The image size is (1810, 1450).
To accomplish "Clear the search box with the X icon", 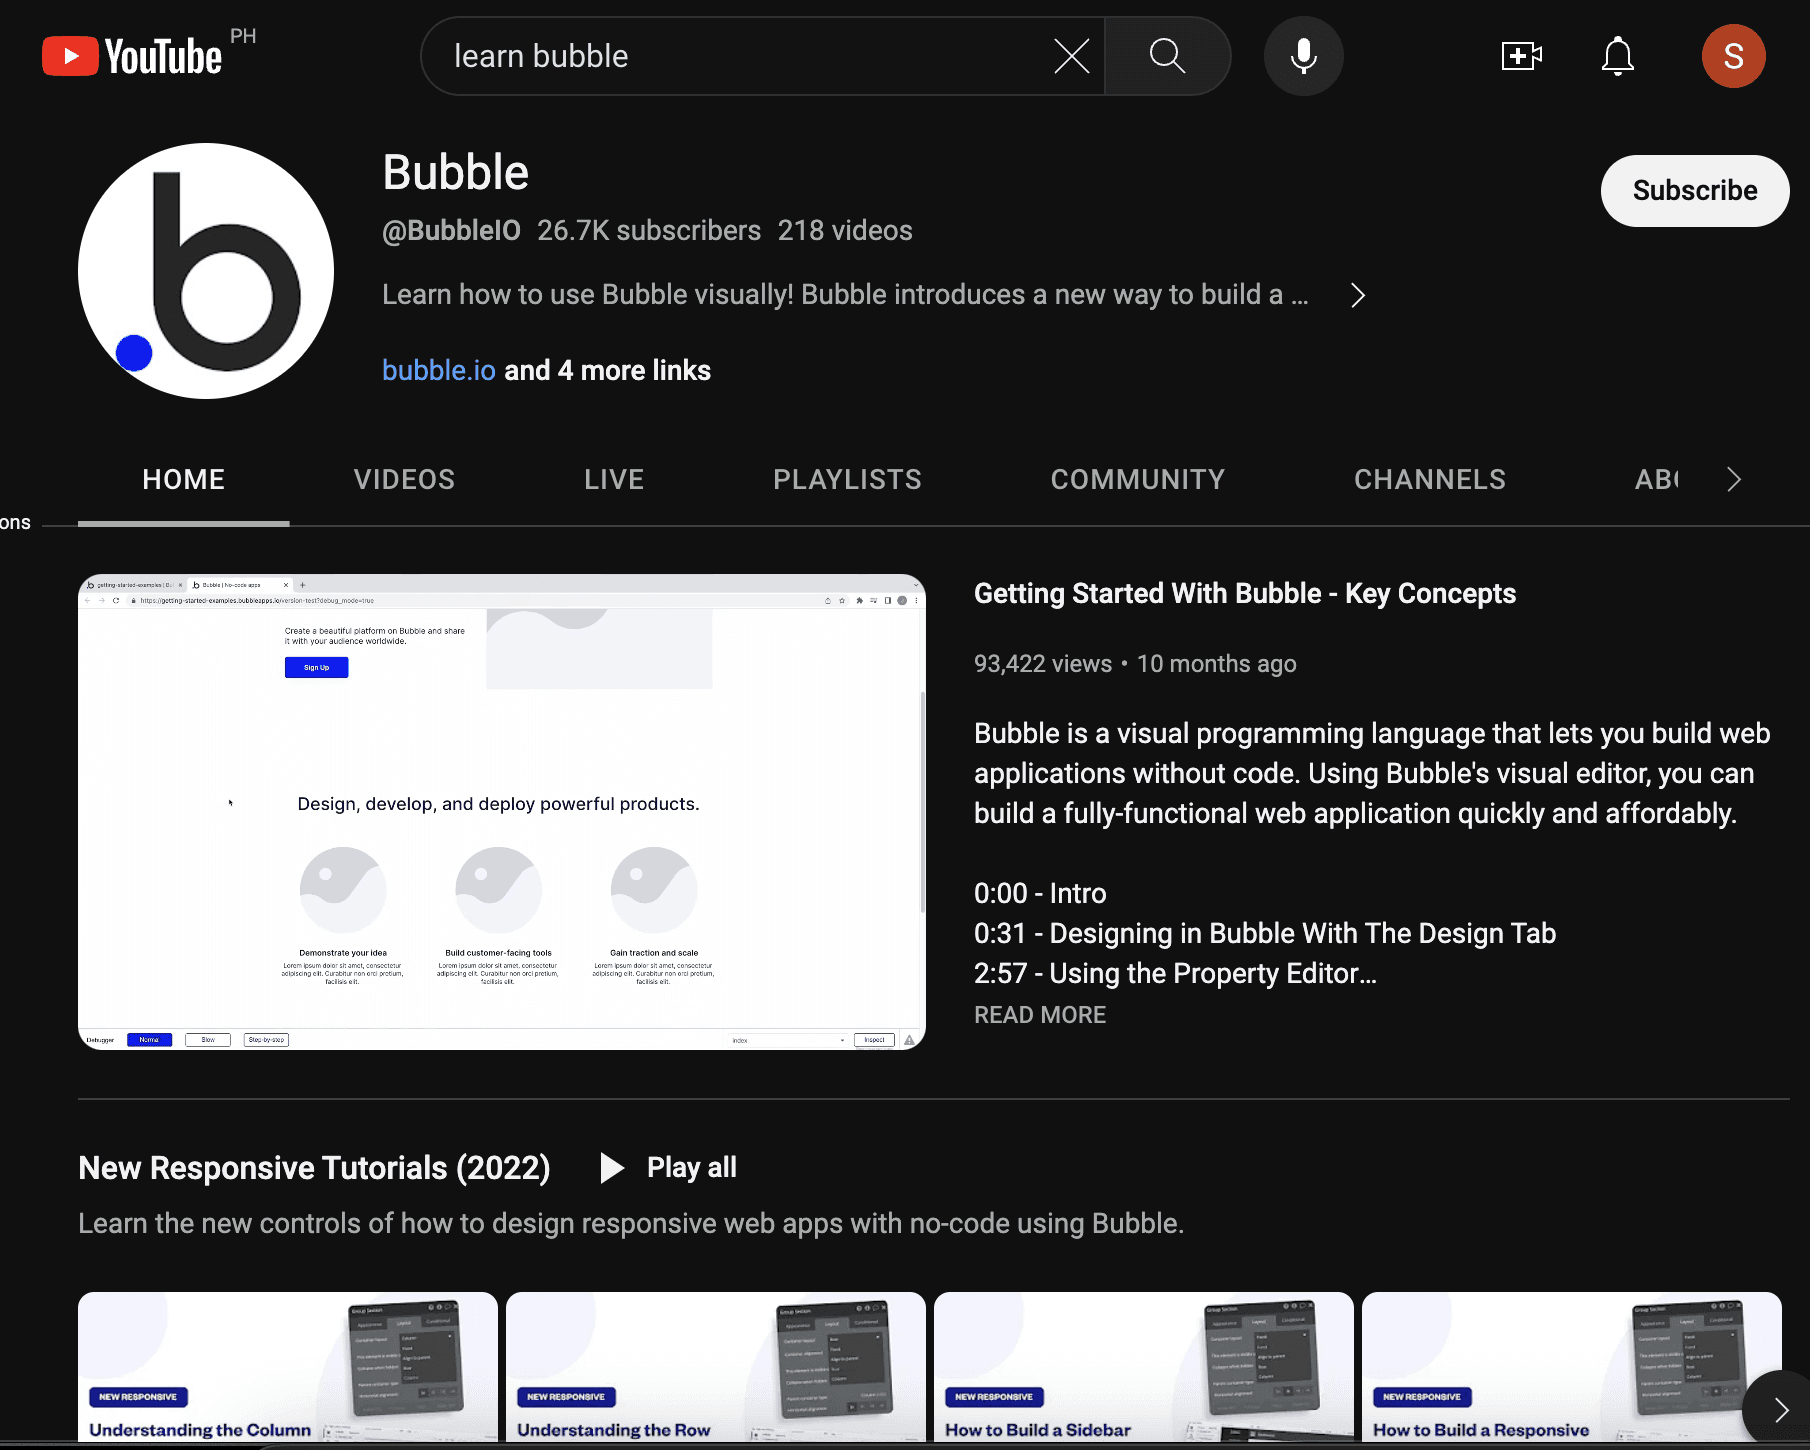I will pos(1071,56).
